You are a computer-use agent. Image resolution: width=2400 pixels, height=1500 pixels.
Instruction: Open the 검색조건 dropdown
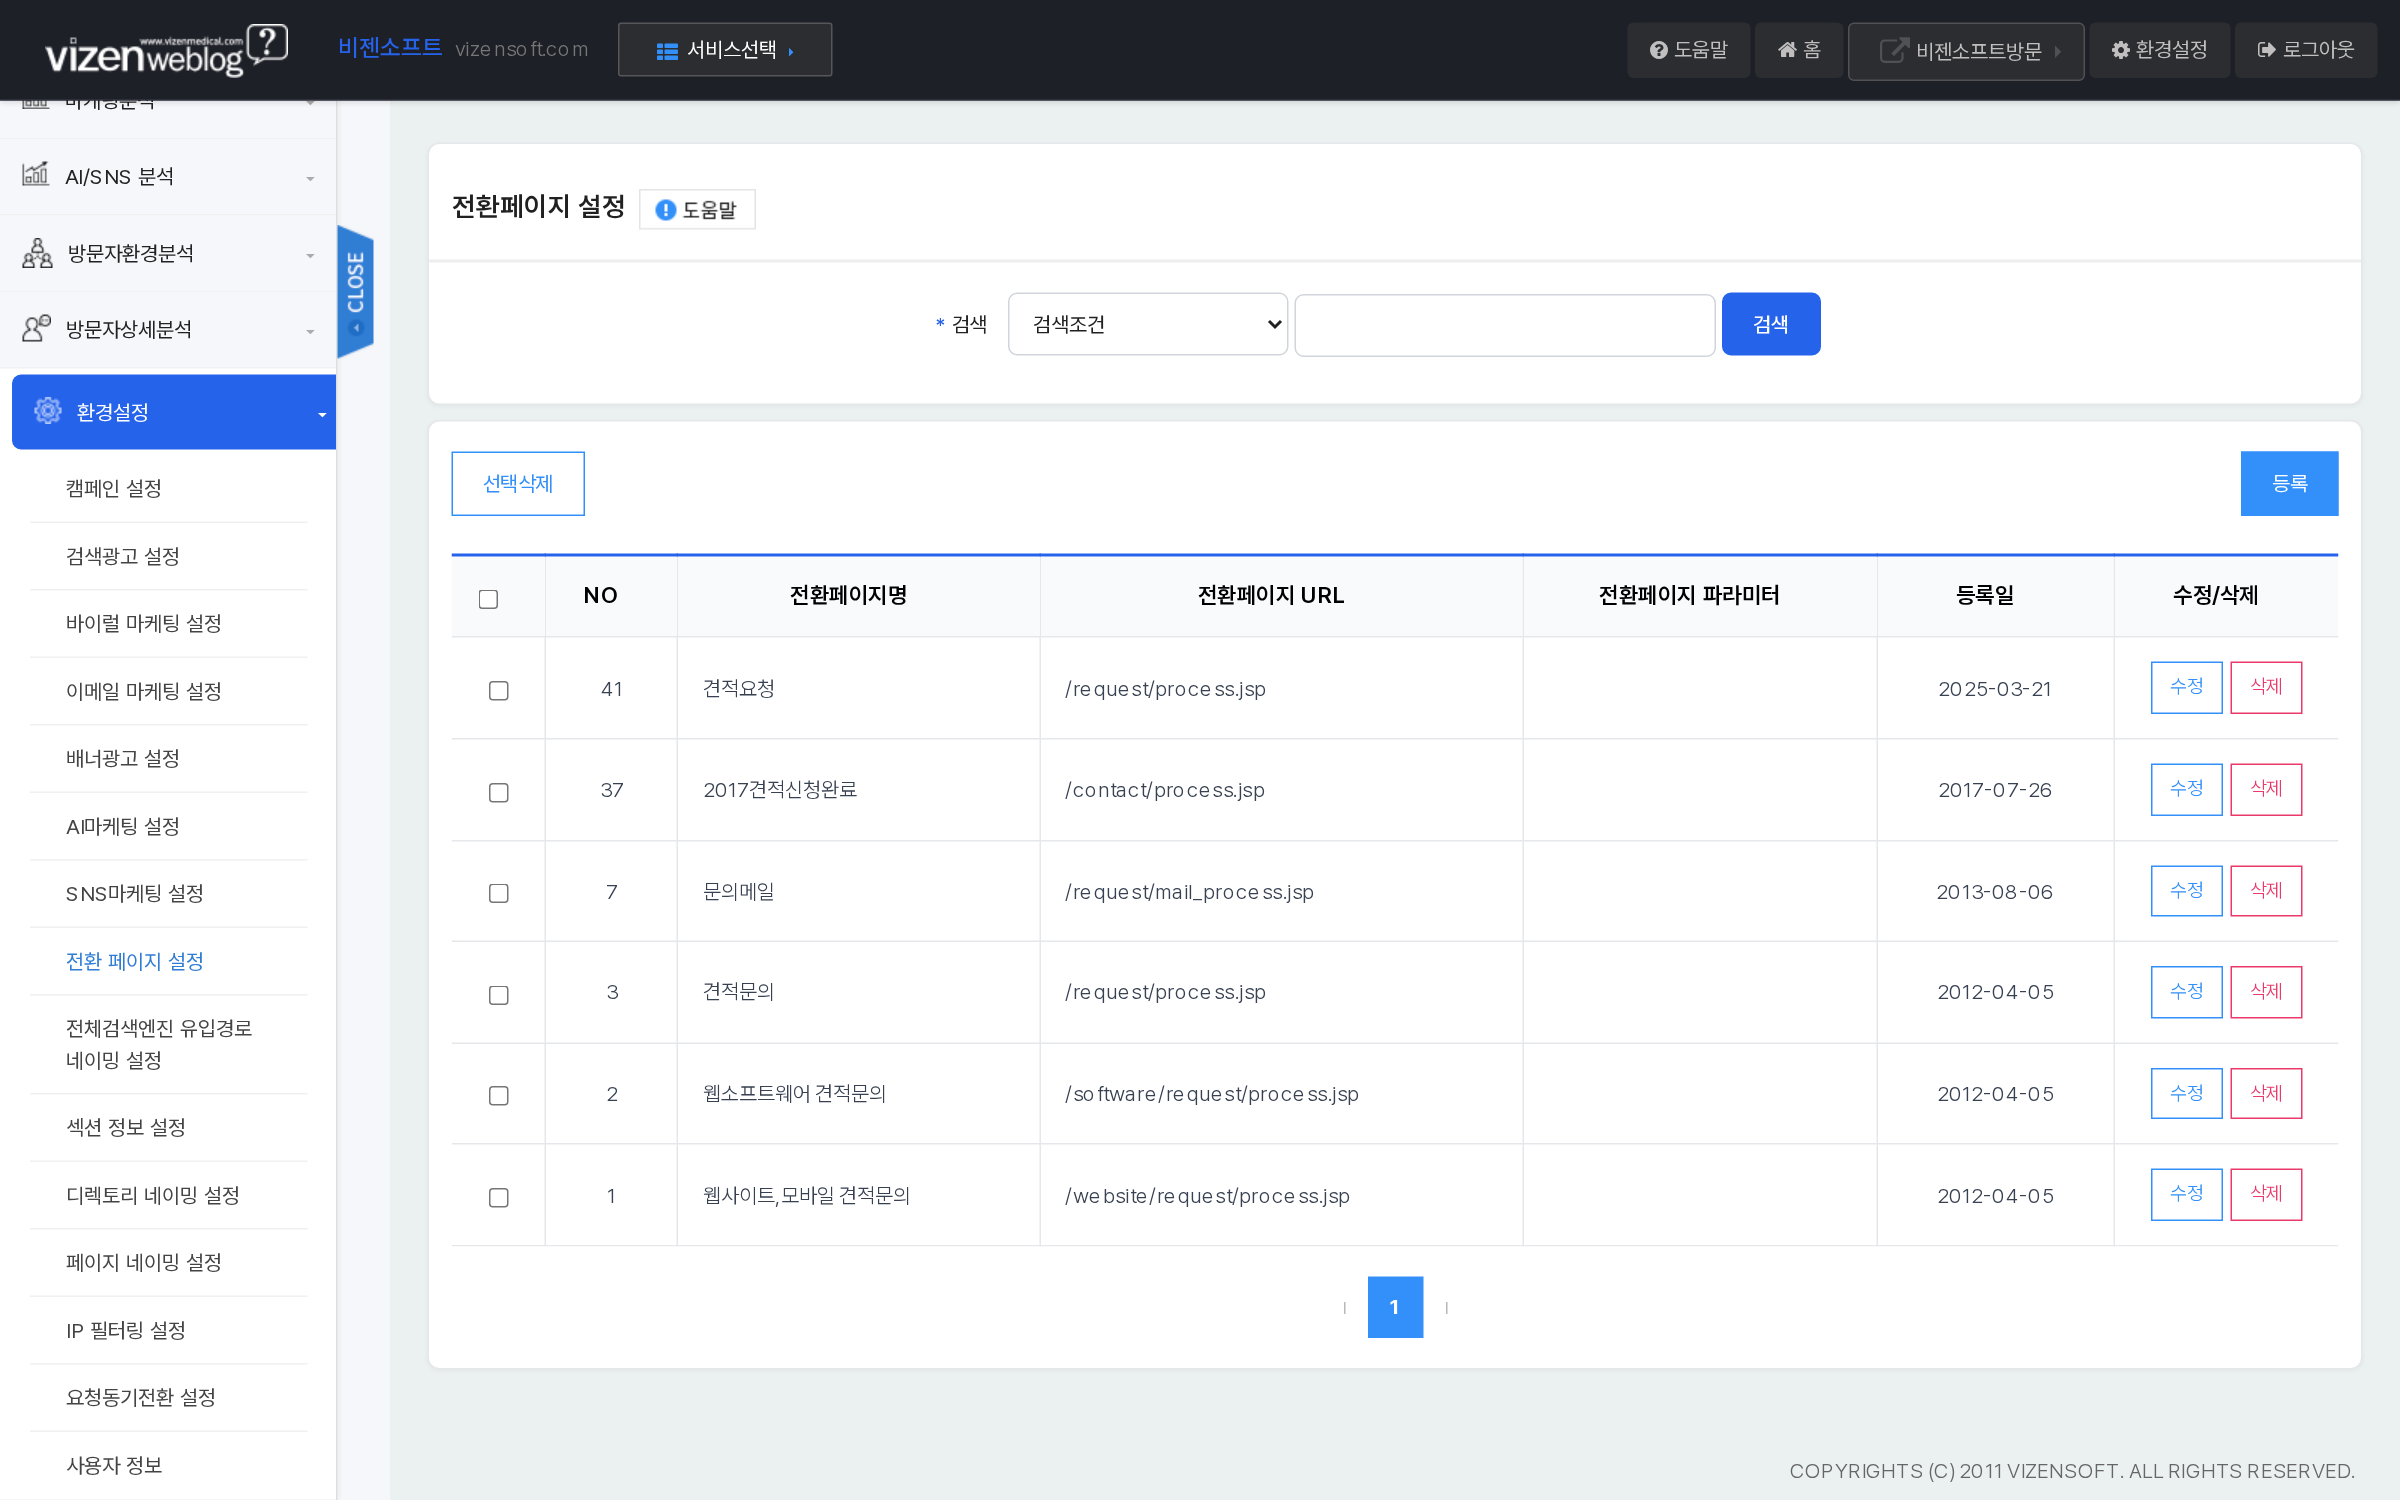click(x=1147, y=324)
